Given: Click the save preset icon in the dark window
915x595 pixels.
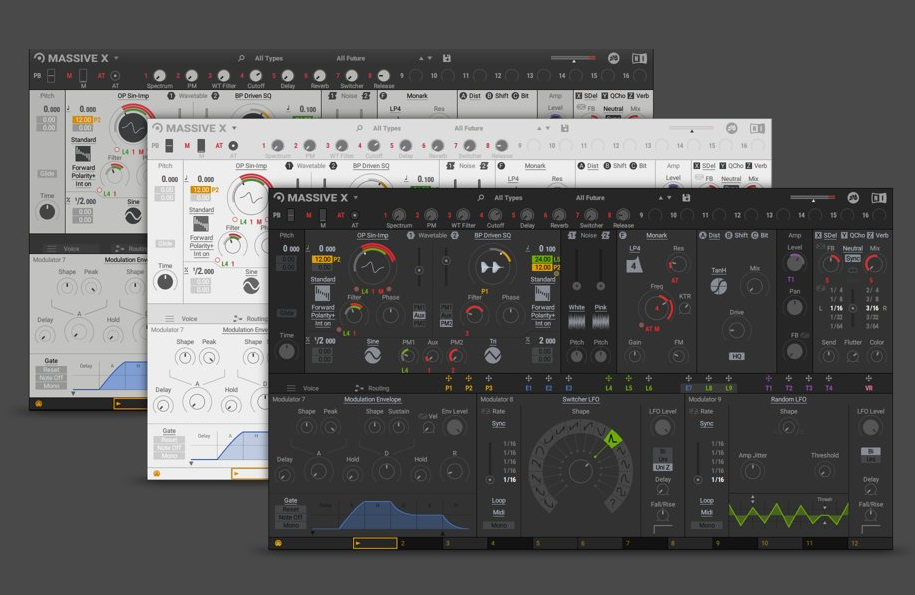Looking at the screenshot, I should coord(686,198).
